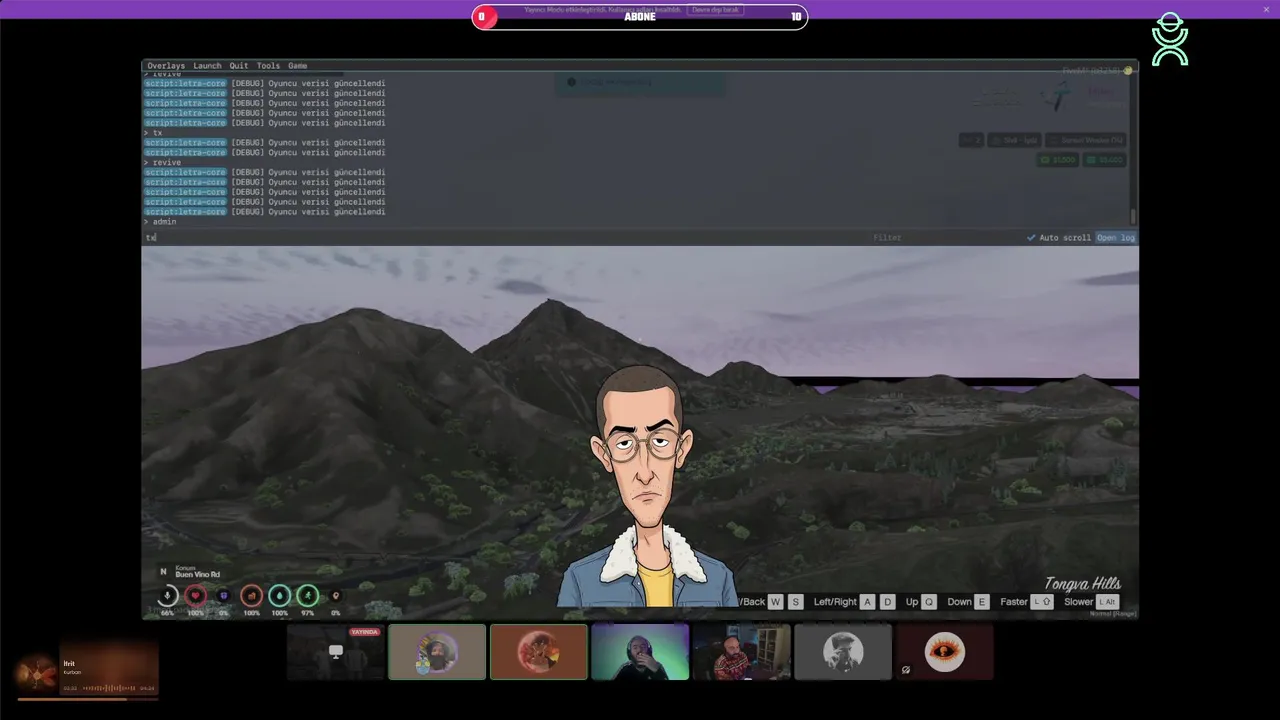Toggle the Auto scroll checkbox

(1059, 238)
